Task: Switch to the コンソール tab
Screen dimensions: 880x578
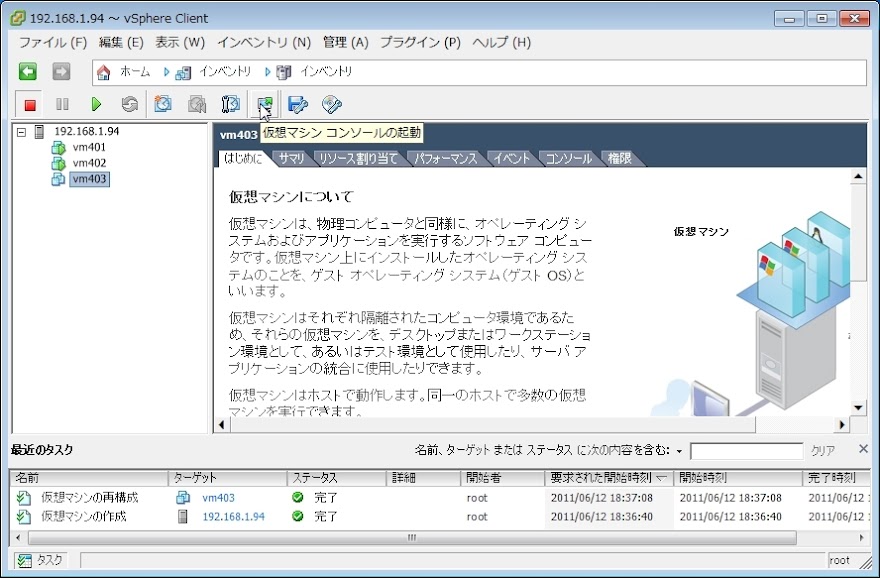Action: (x=569, y=159)
